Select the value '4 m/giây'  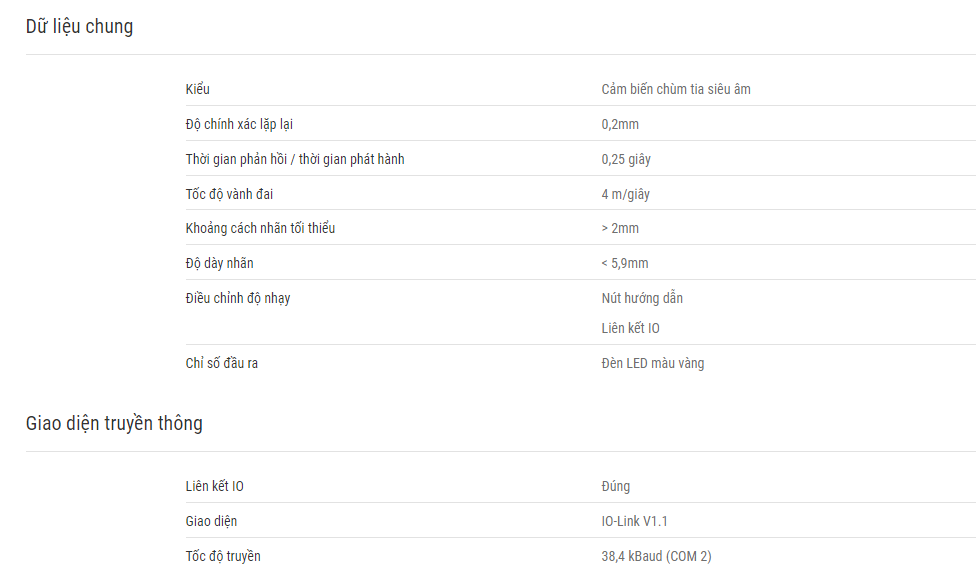pyautogui.click(x=626, y=194)
